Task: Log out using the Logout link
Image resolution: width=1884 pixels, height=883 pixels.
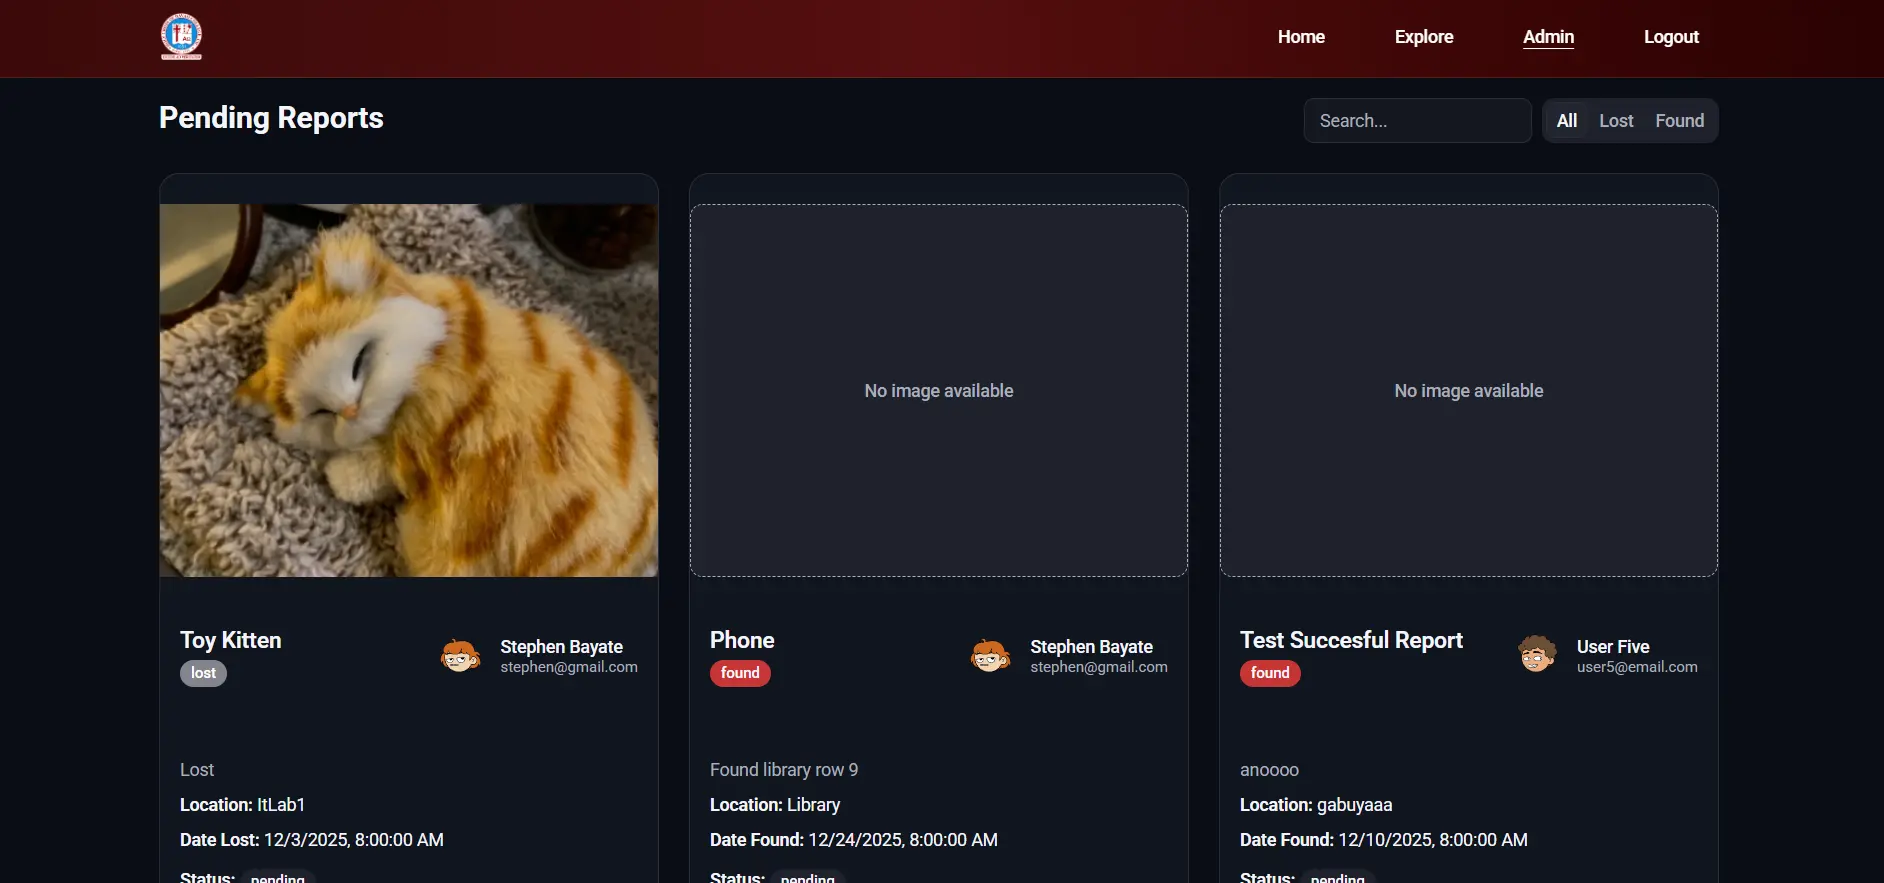Action: tap(1671, 37)
